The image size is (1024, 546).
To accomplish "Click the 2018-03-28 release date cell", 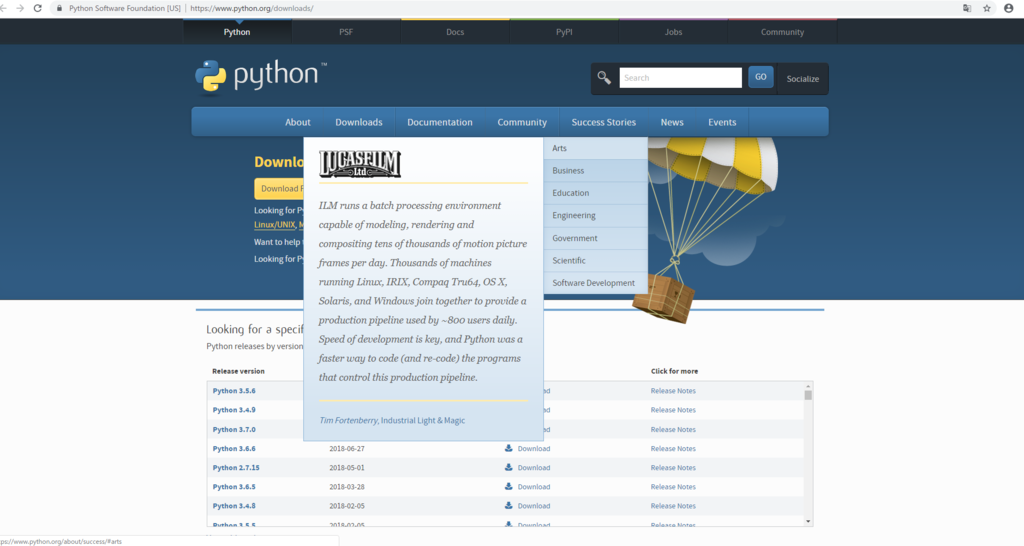I will (x=347, y=487).
